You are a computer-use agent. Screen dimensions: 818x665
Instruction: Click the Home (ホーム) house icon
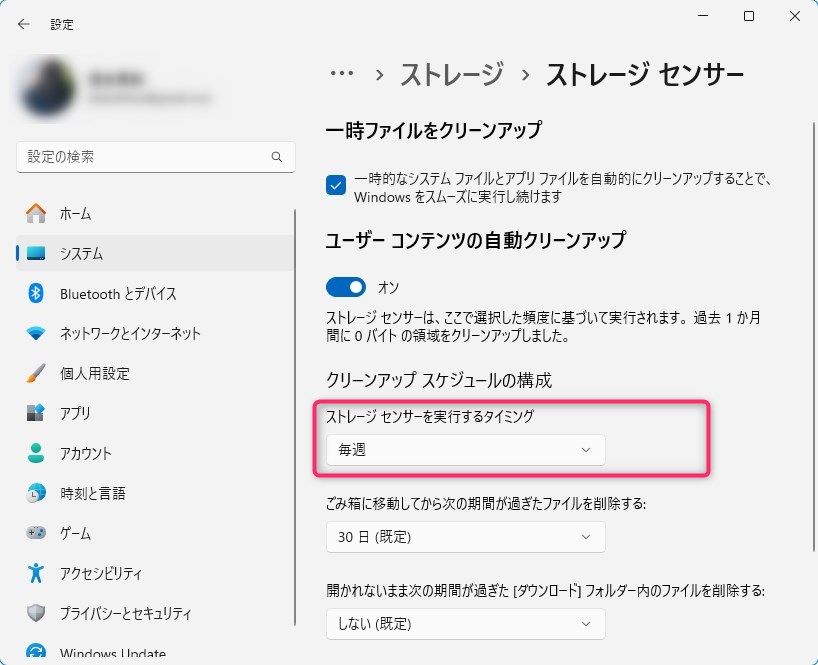pyautogui.click(x=36, y=213)
